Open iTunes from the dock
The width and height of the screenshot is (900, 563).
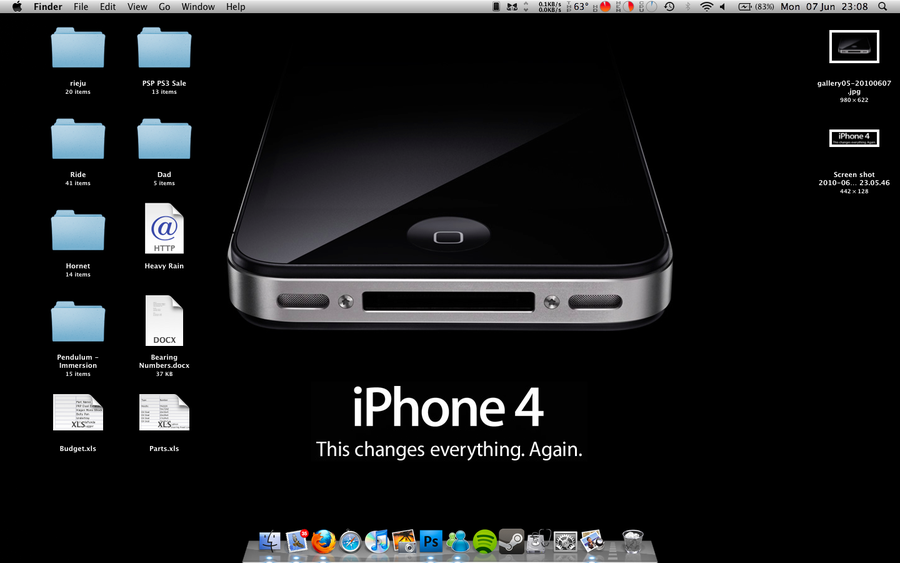click(x=377, y=542)
